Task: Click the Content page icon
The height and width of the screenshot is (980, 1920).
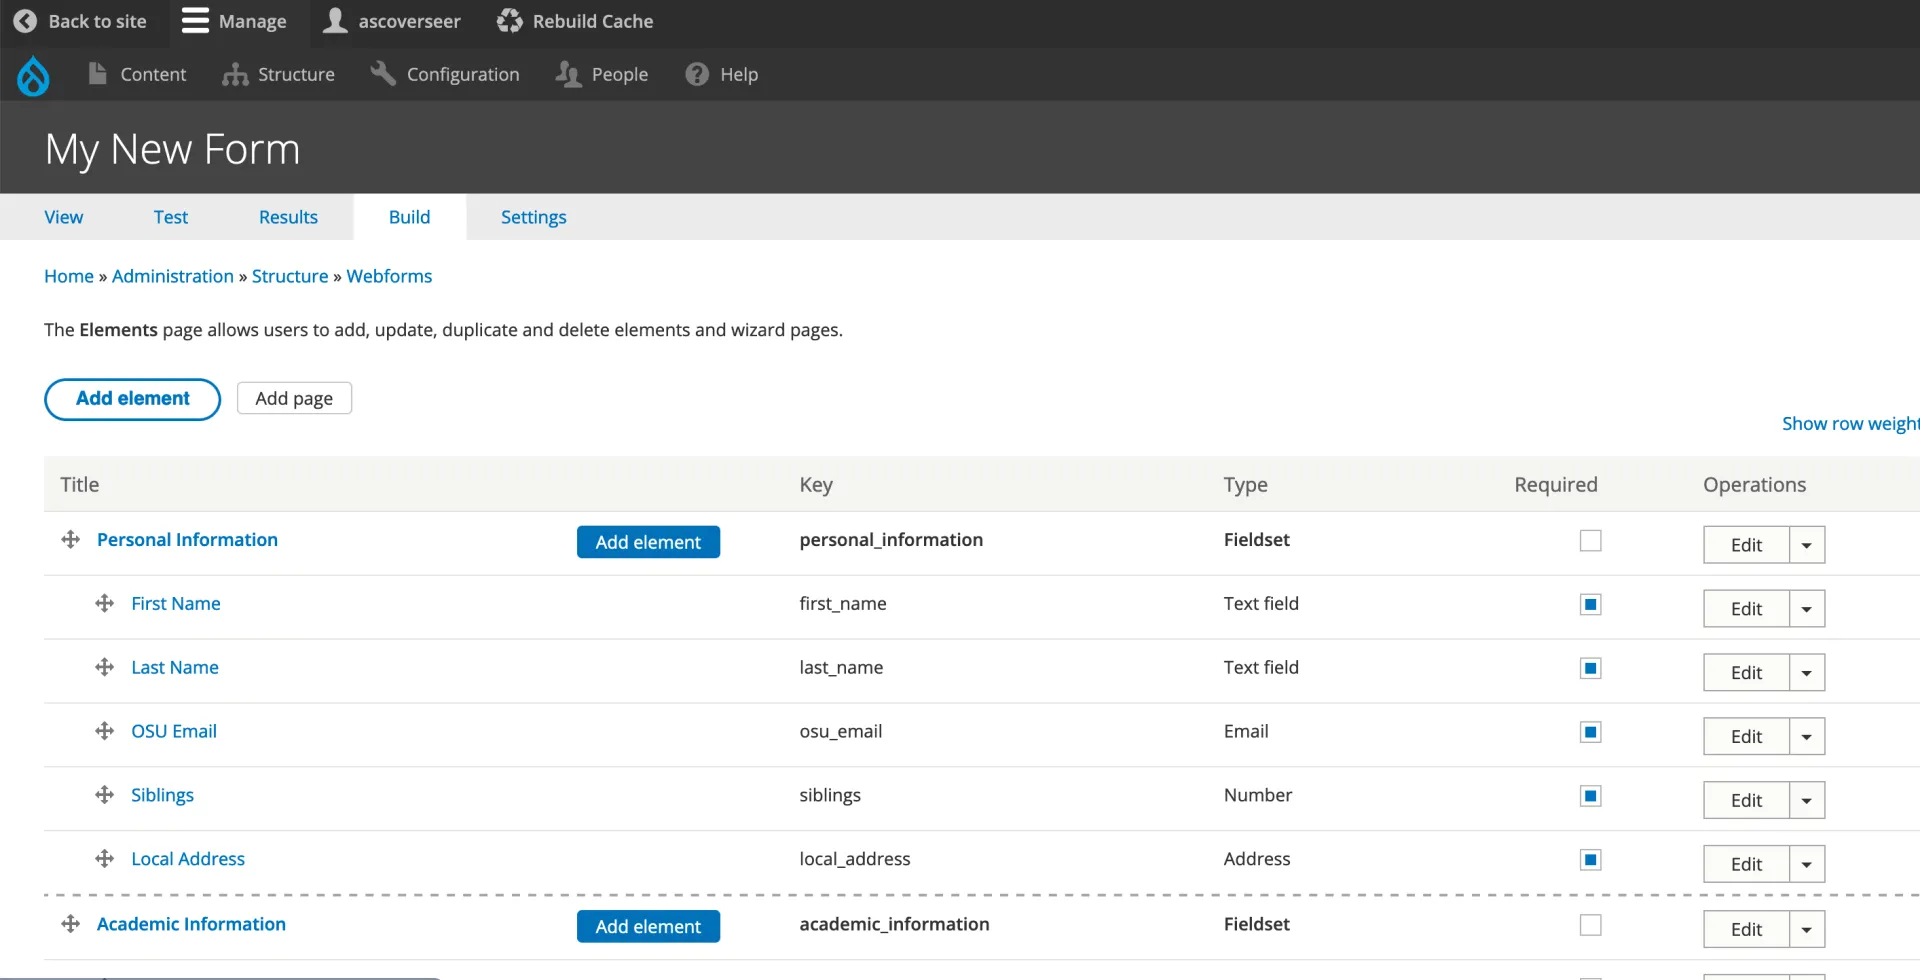Action: tap(97, 74)
